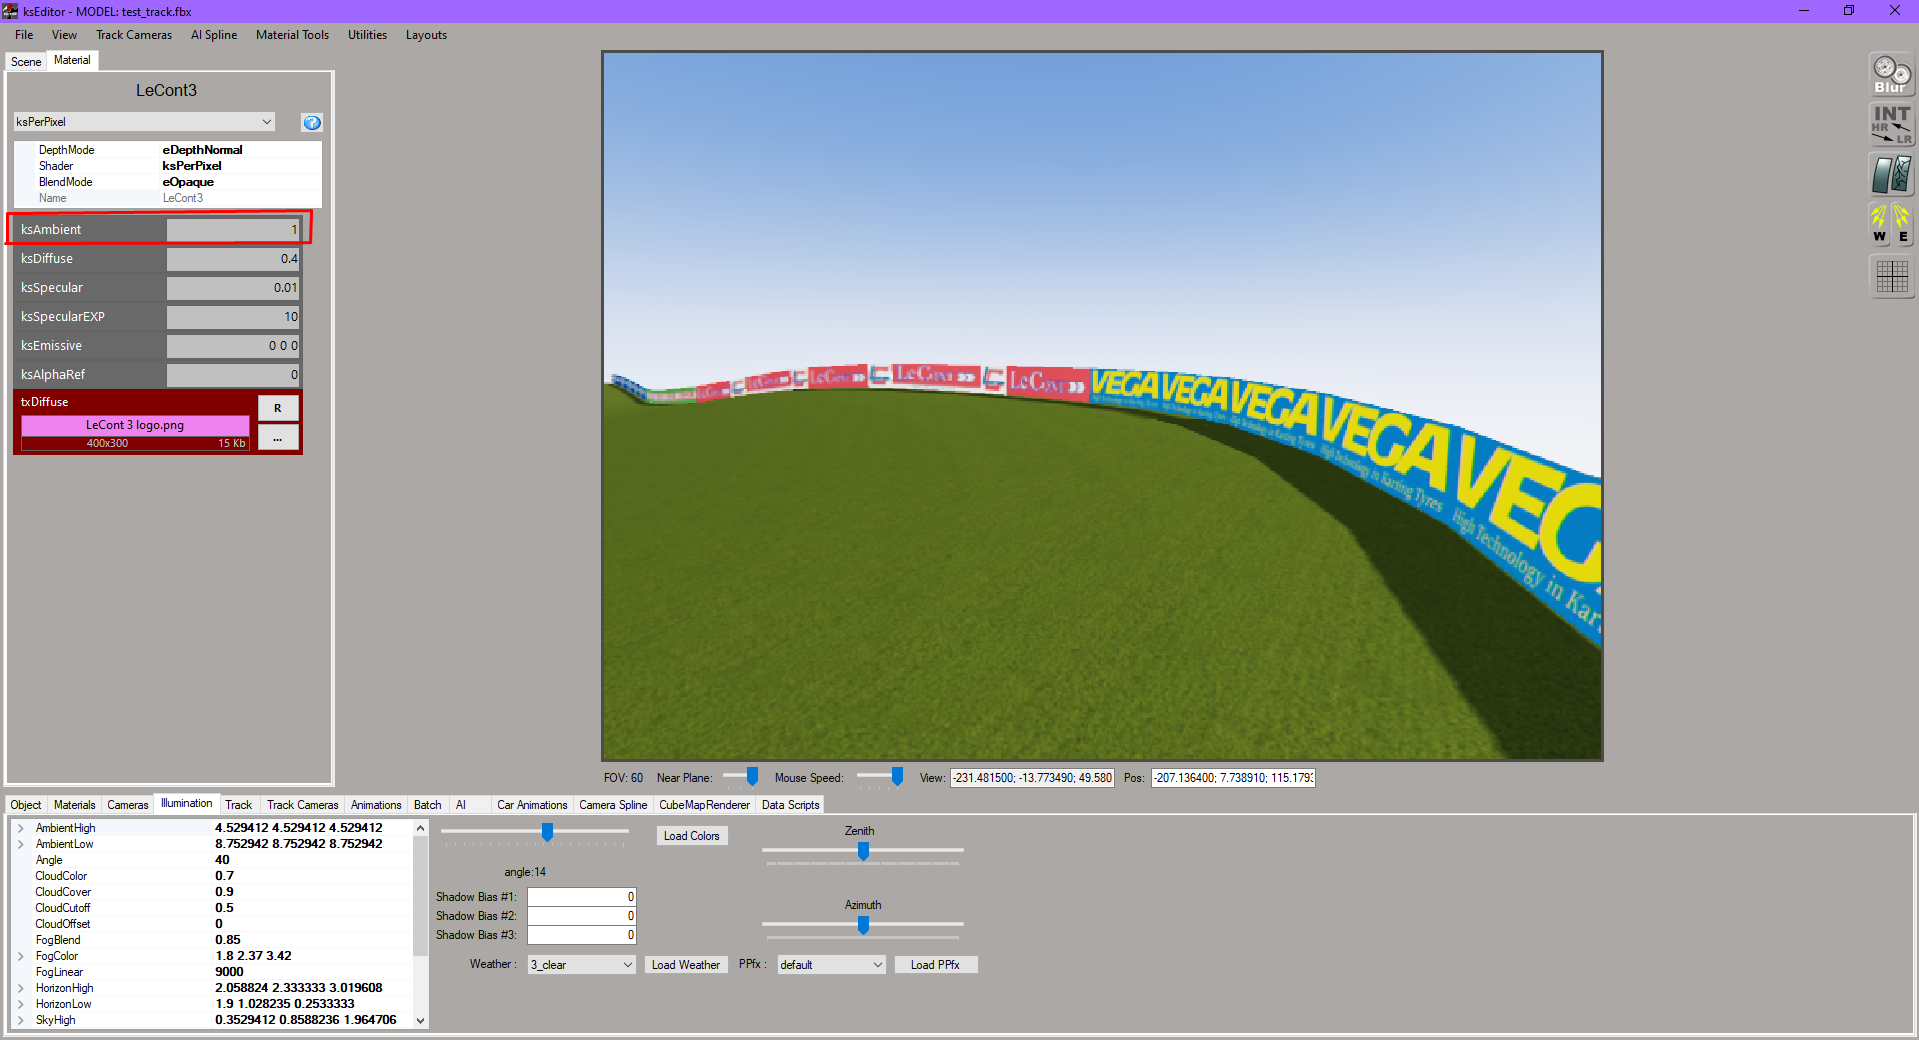The height and width of the screenshot is (1040, 1919).
Task: Click the ksDiffuse value field
Action: (233, 259)
